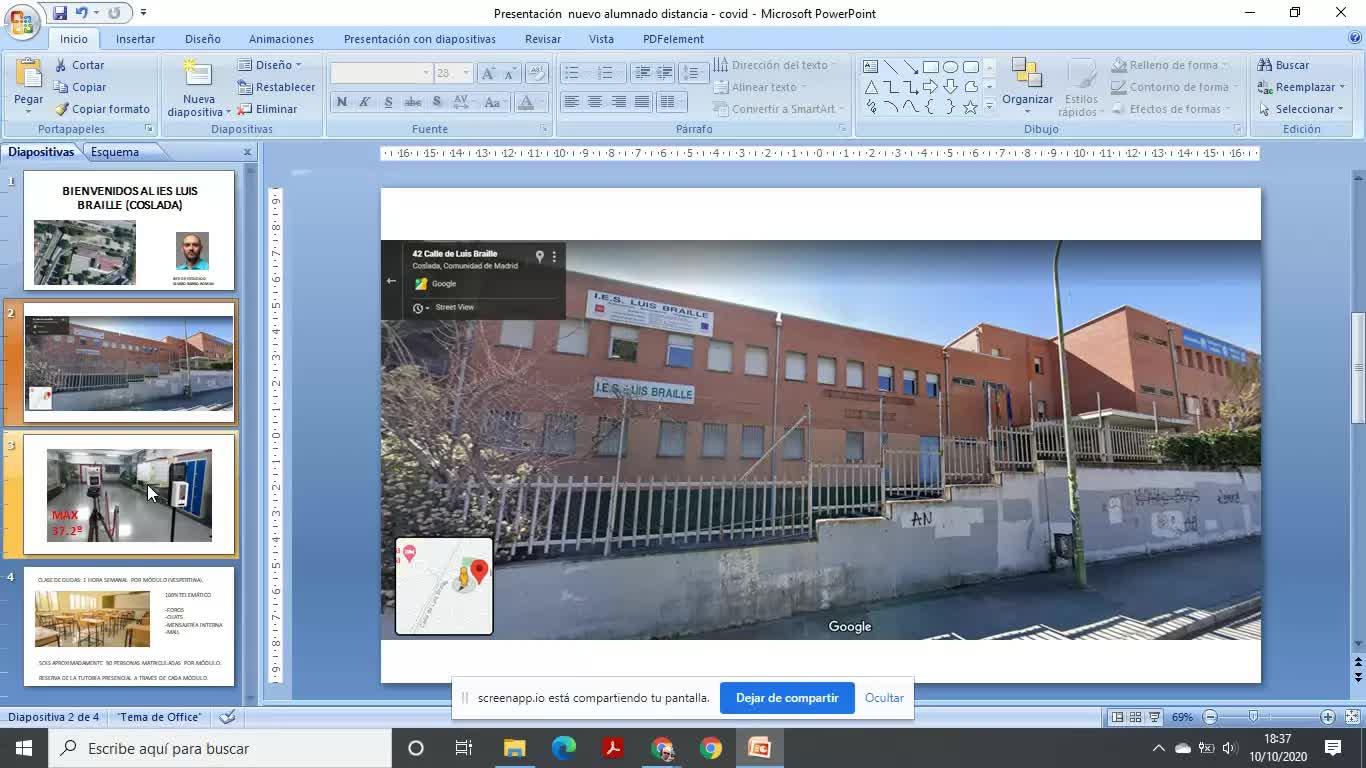Click the Dejar de compartir button
The width and height of the screenshot is (1366, 768).
pos(787,698)
